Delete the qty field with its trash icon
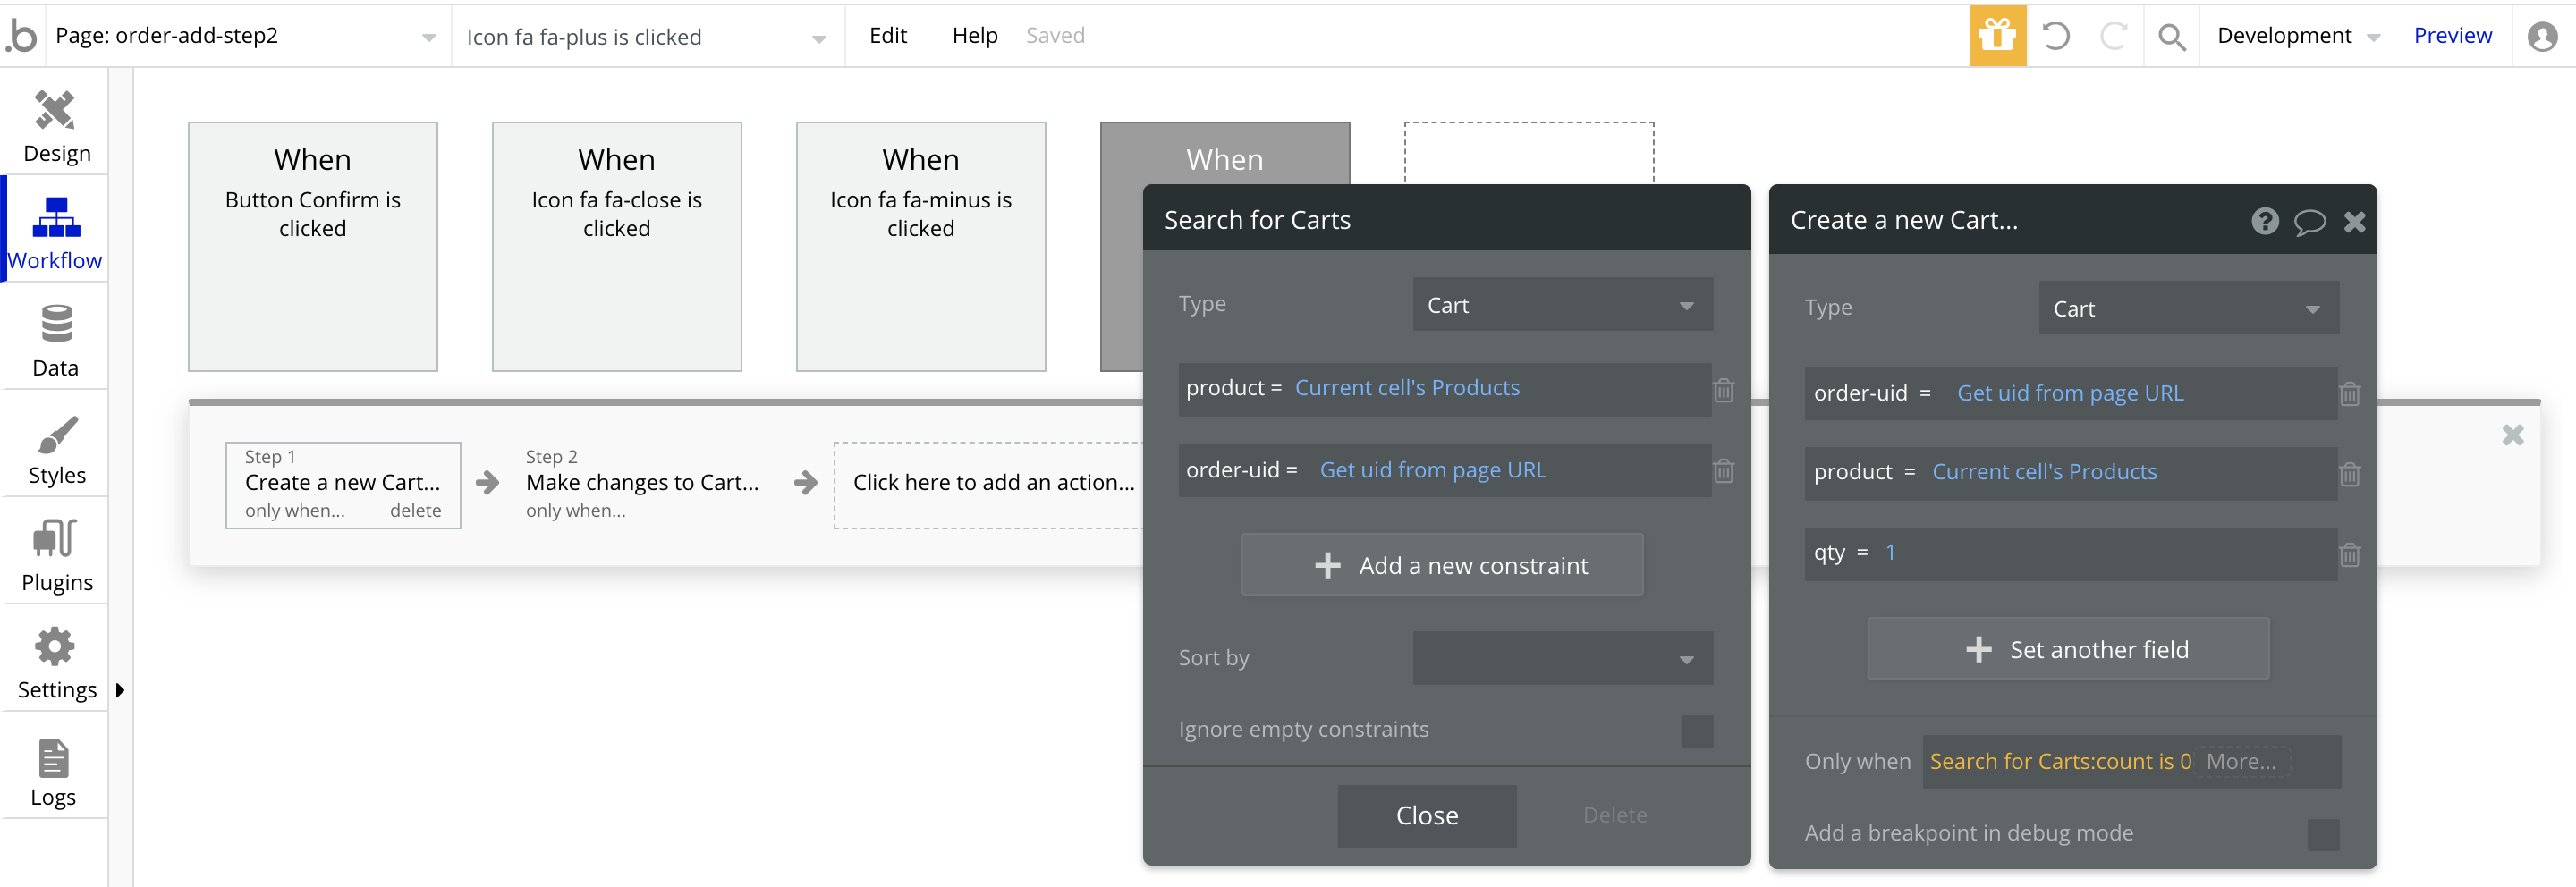 [2349, 554]
